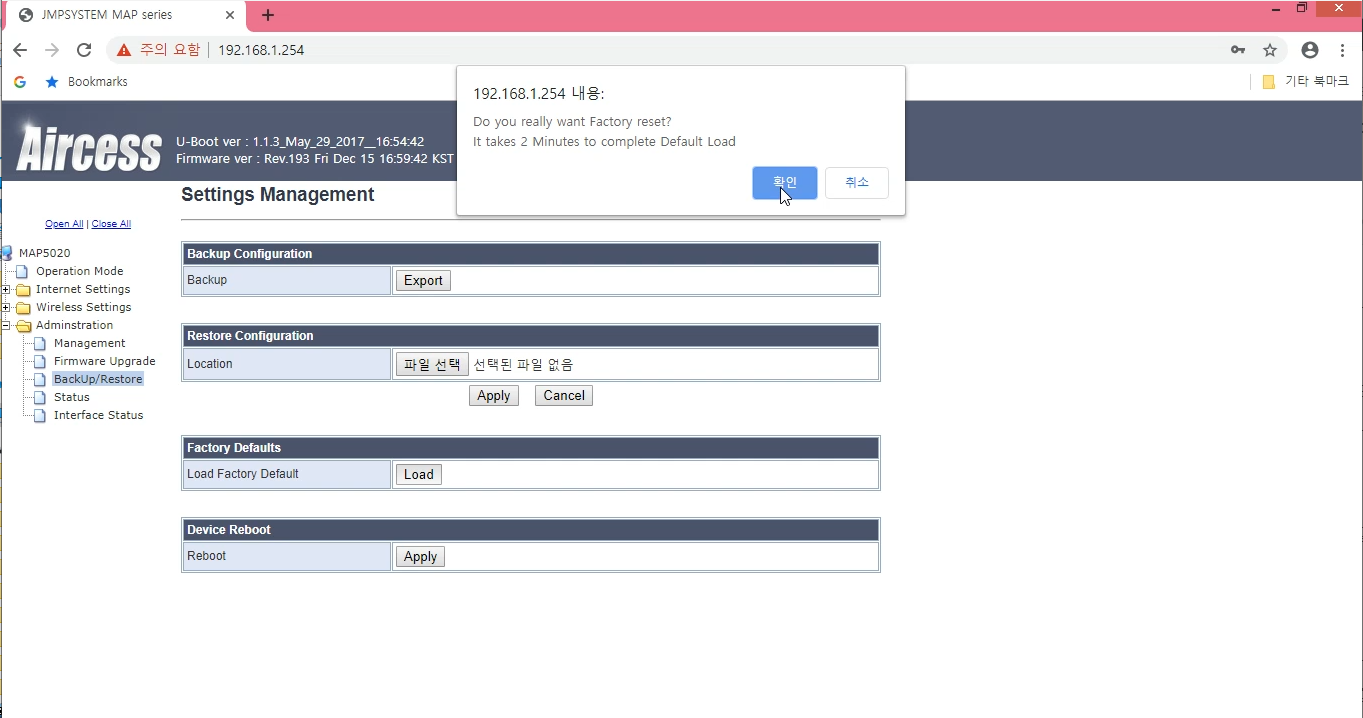Open the Bookmarks folder in the bar
The width and height of the screenshot is (1363, 718).
(x=87, y=82)
